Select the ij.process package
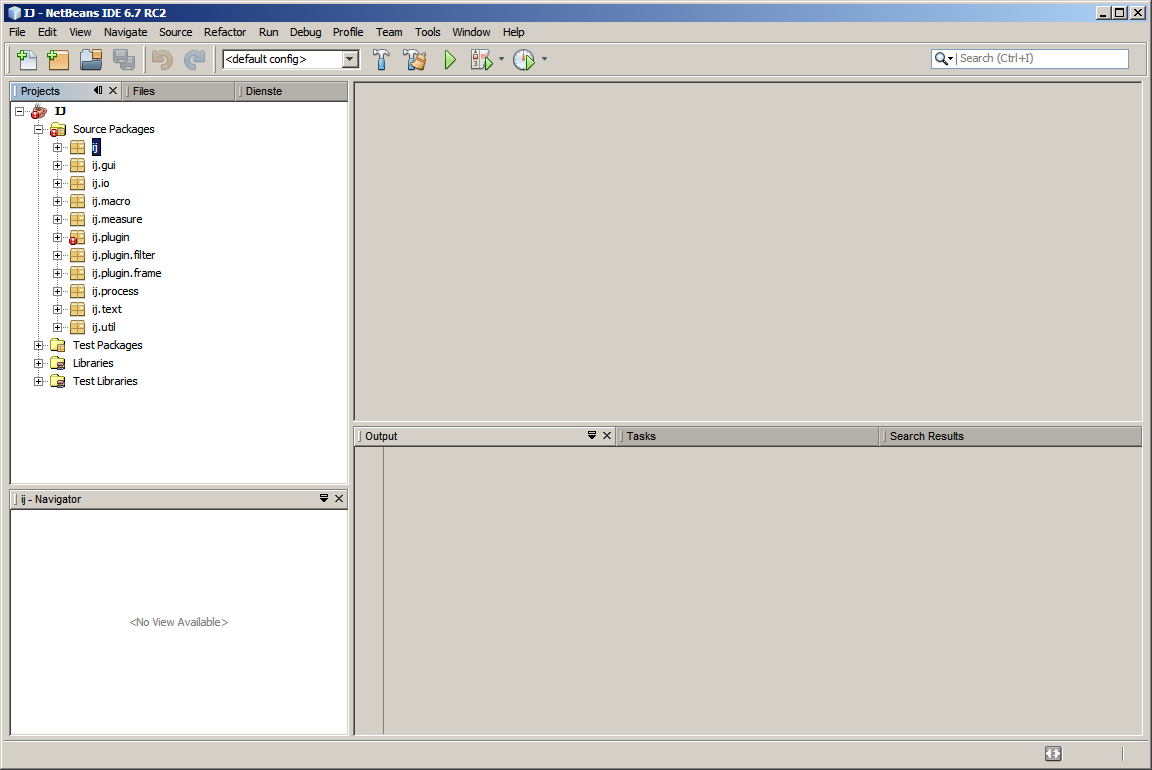This screenshot has height=770, width=1152. [115, 292]
